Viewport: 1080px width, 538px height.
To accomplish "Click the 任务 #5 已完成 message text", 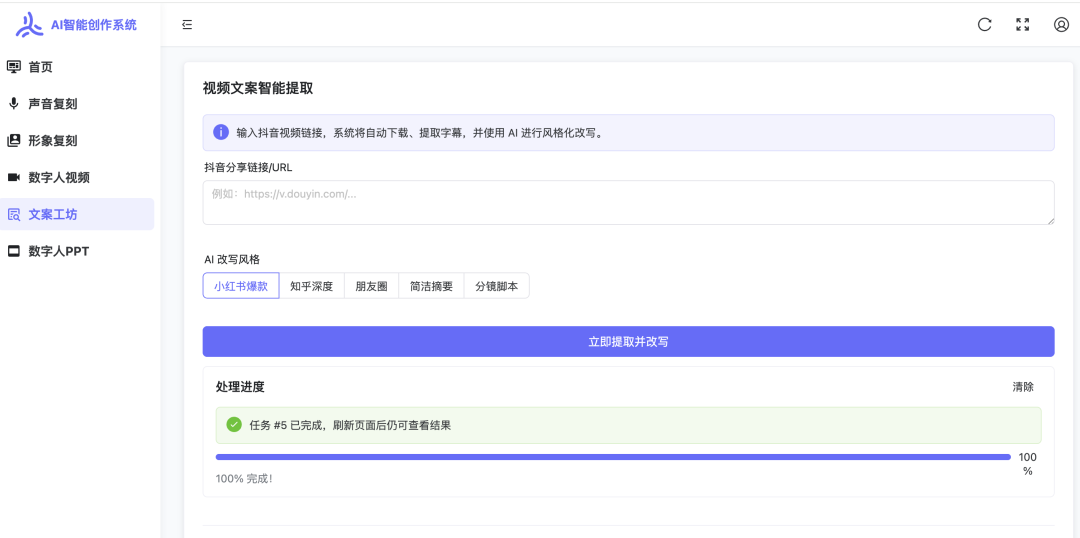I will pyautogui.click(x=351, y=425).
